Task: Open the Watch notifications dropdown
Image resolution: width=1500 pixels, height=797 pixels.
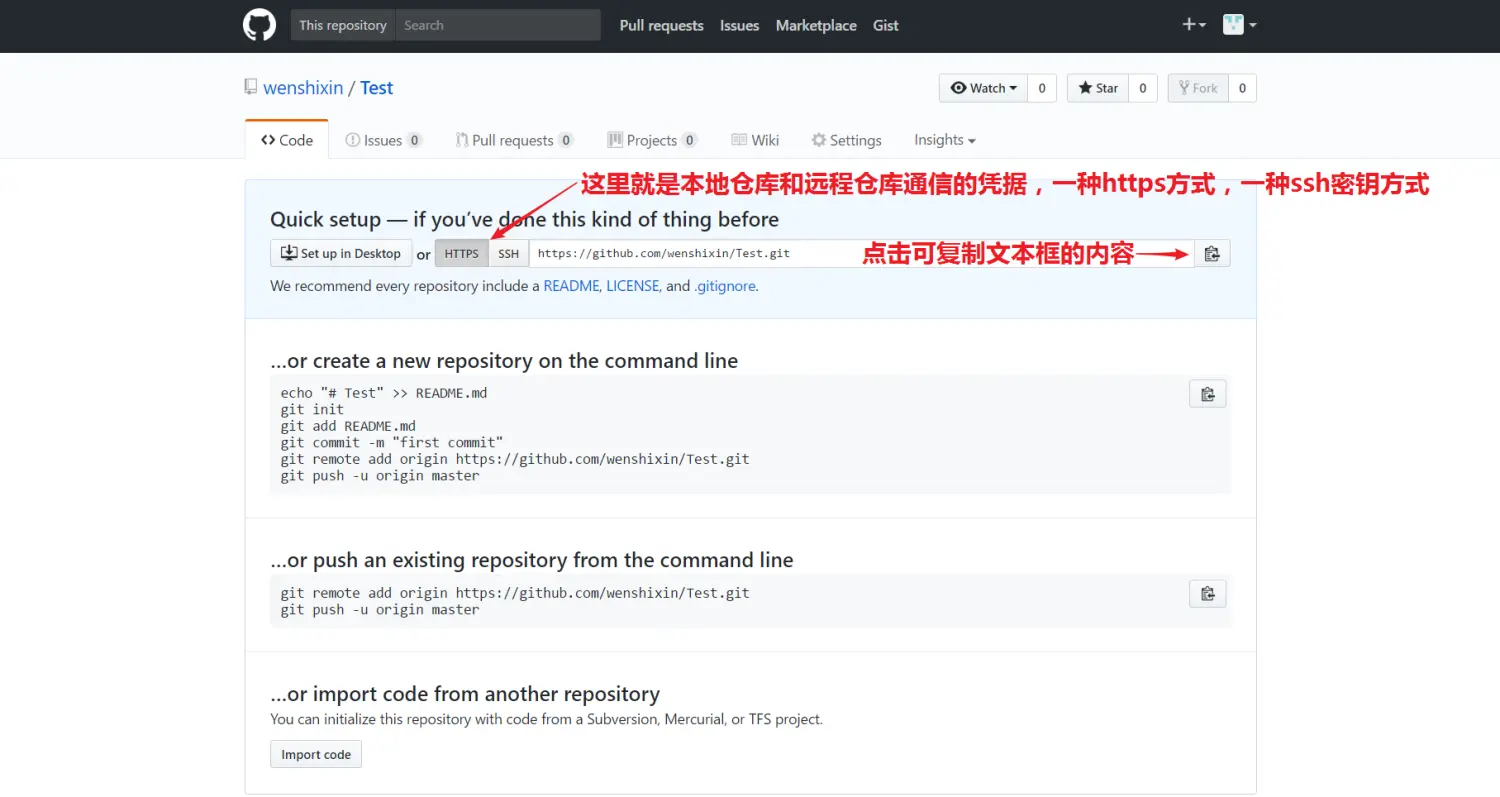Action: click(x=983, y=88)
